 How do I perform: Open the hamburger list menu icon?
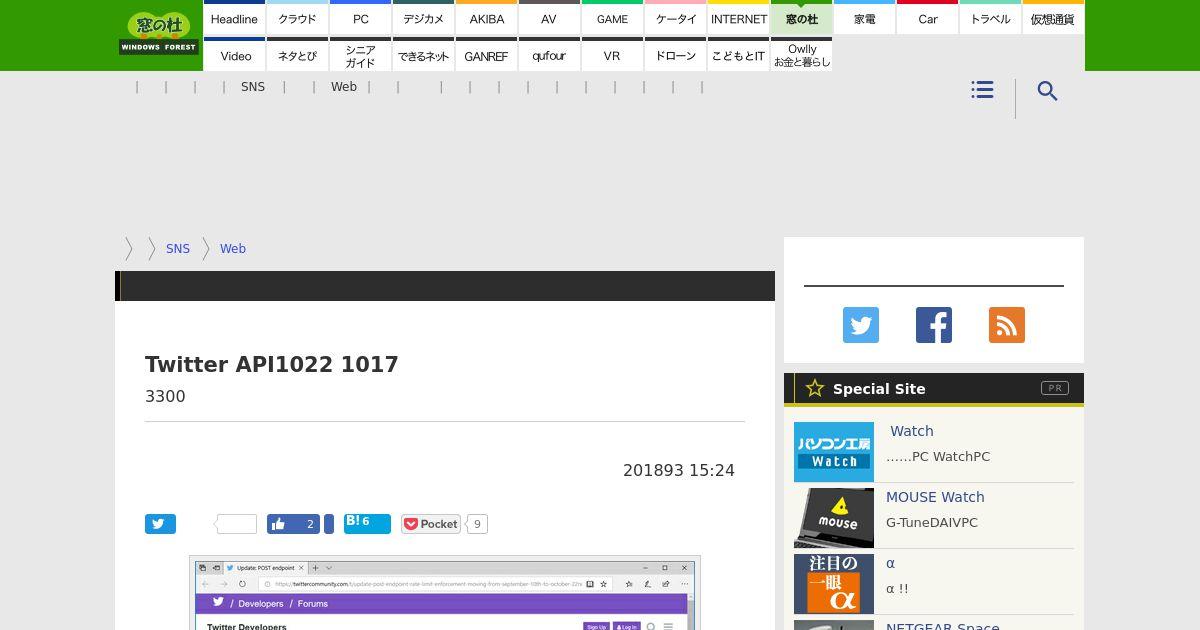(x=982, y=90)
